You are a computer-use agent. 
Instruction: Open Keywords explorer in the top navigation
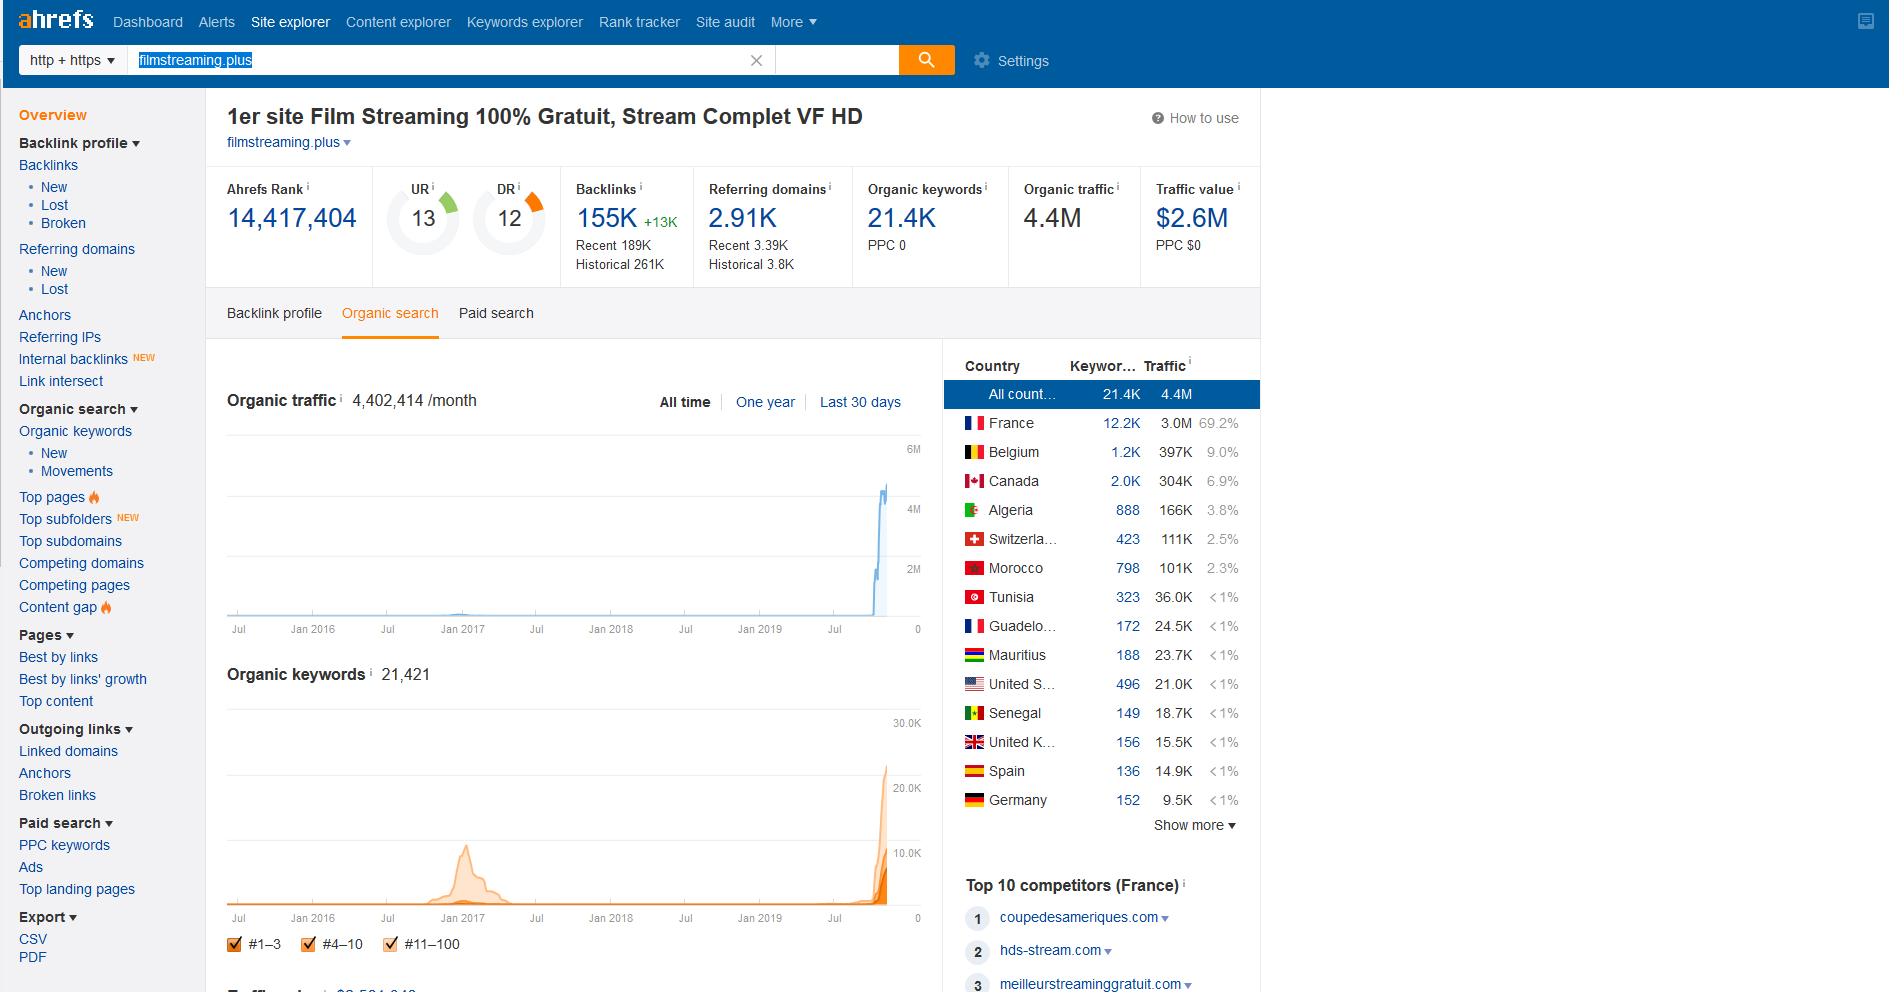coord(525,22)
